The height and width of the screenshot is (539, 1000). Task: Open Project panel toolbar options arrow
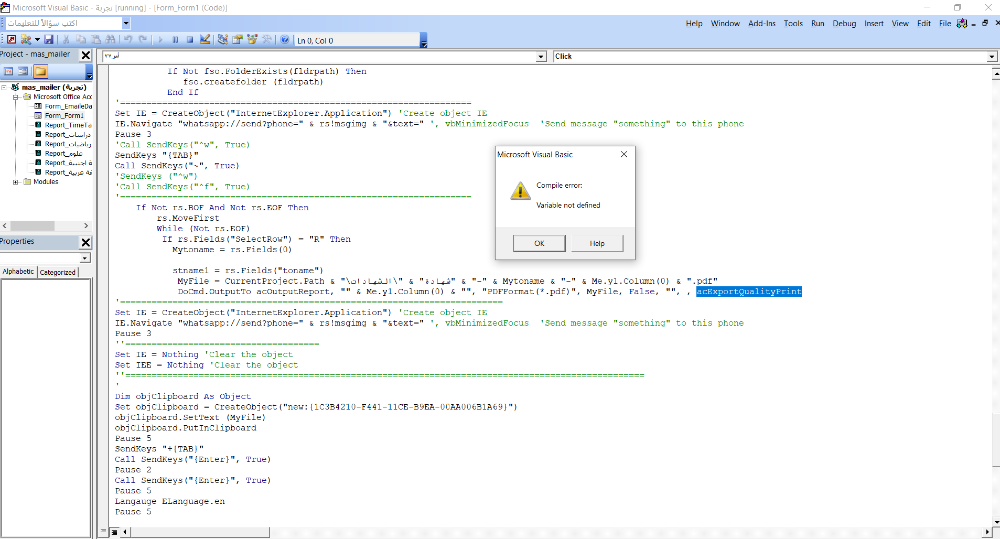click(x=89, y=73)
